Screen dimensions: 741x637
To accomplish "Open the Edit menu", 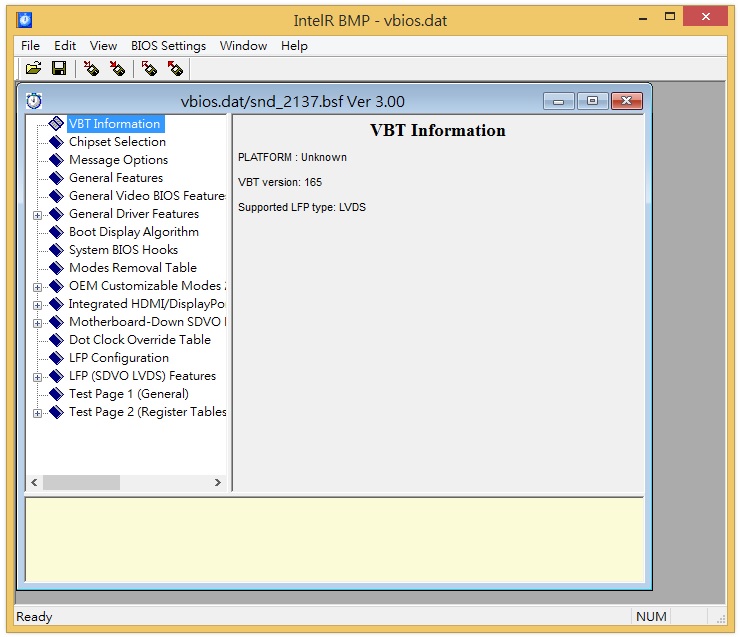I will 65,46.
